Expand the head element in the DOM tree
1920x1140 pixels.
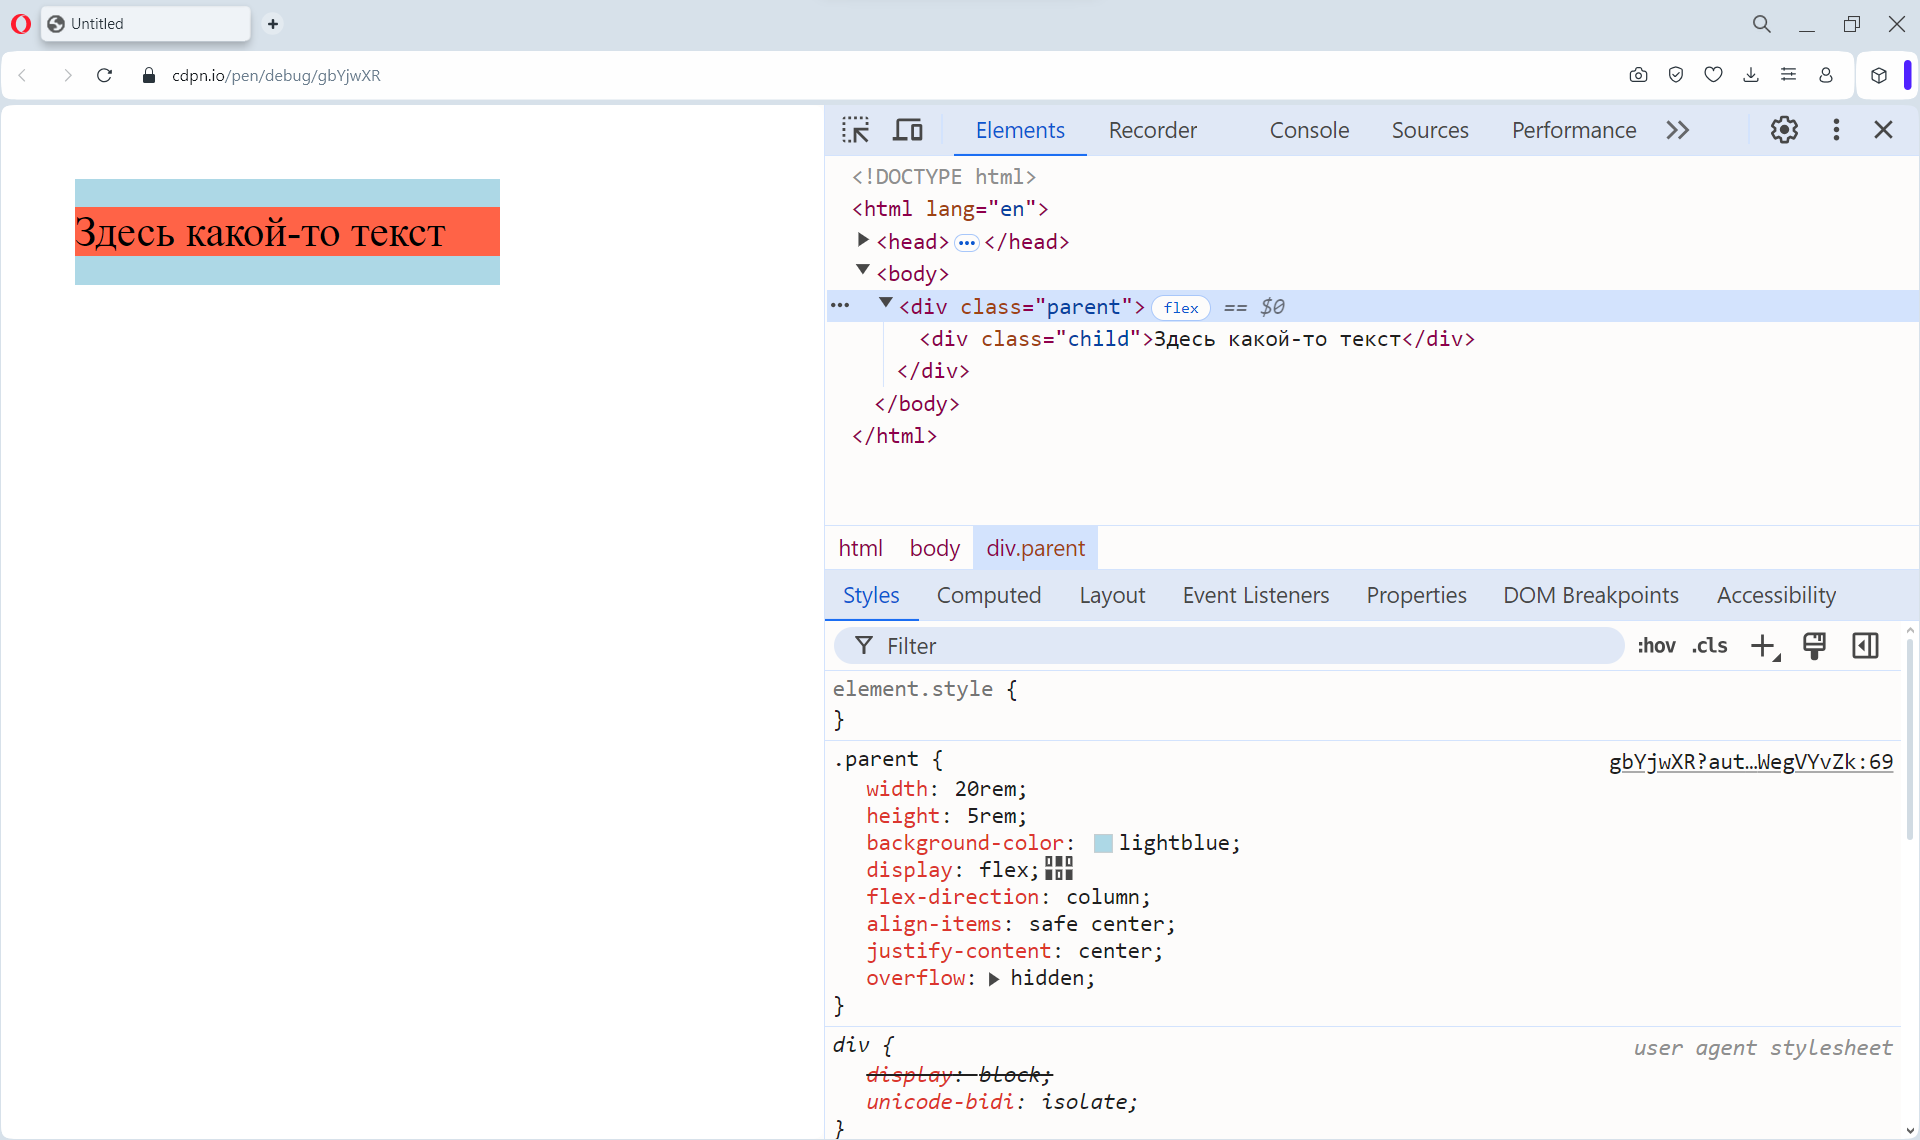862,240
